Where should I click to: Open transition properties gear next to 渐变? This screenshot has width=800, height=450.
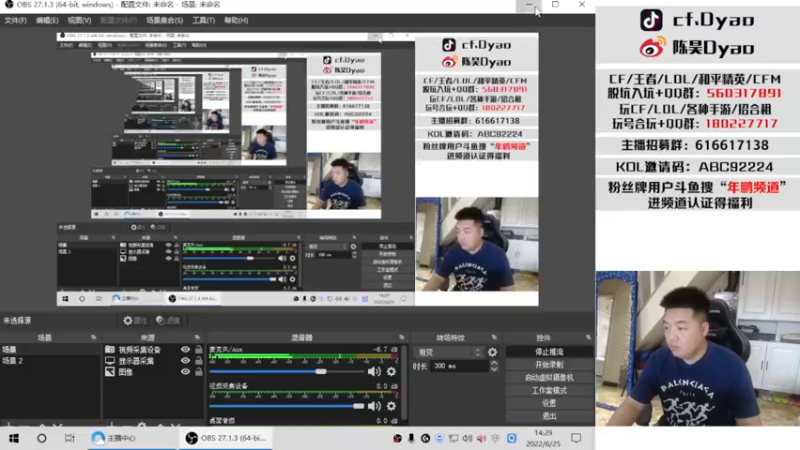coord(492,352)
